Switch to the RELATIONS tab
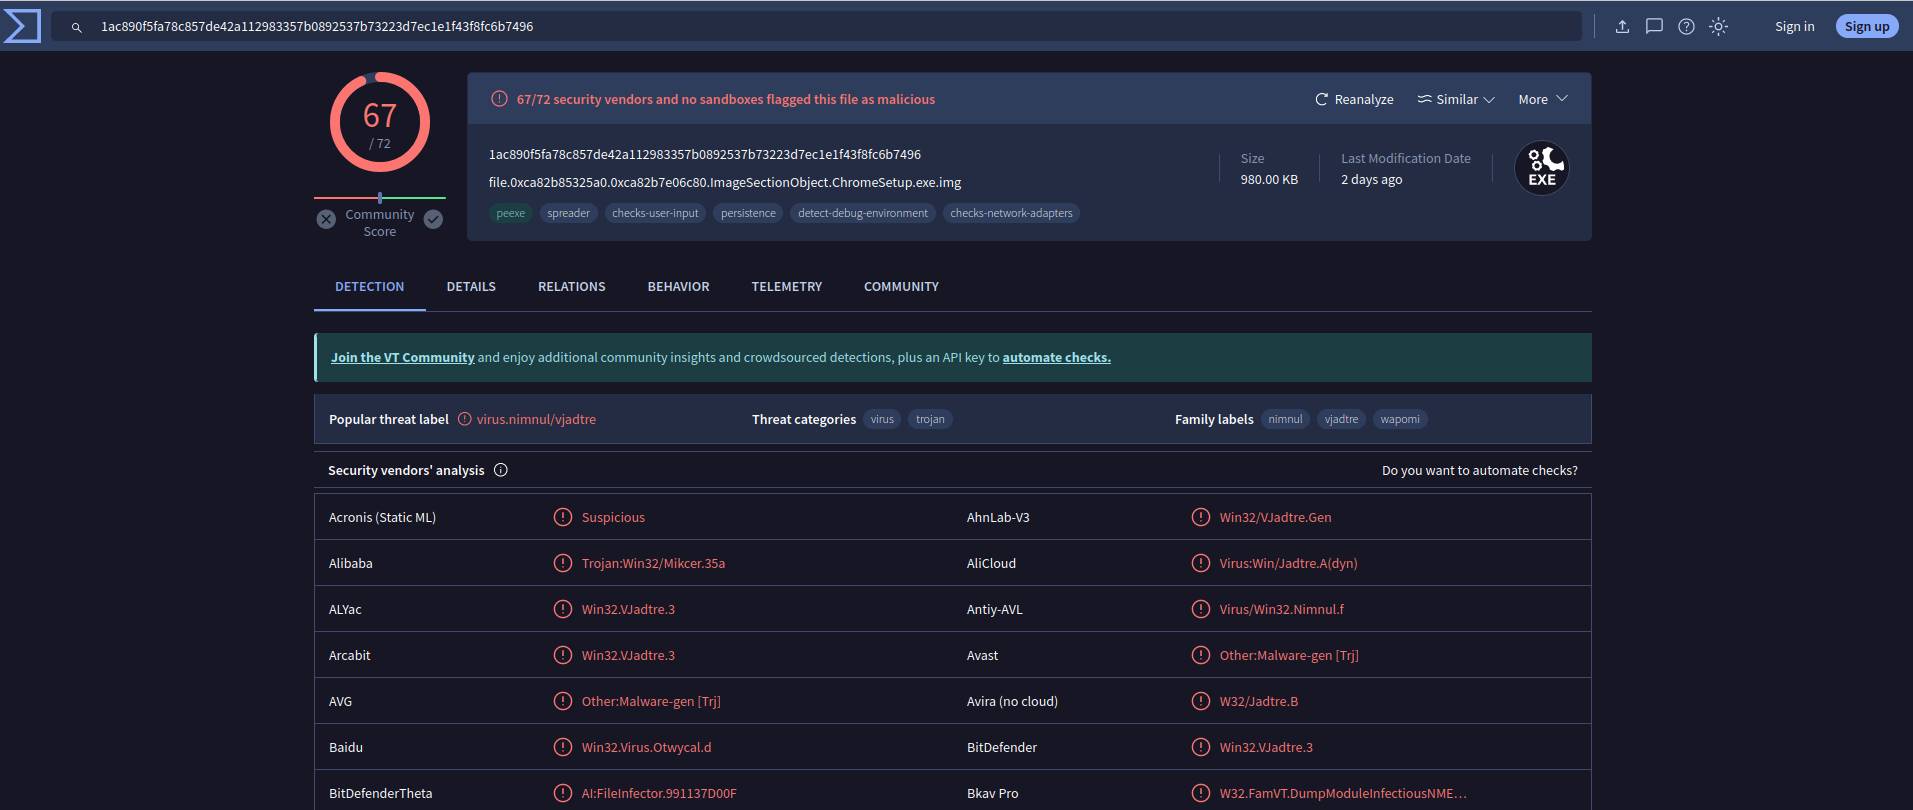The image size is (1913, 810). 572,287
